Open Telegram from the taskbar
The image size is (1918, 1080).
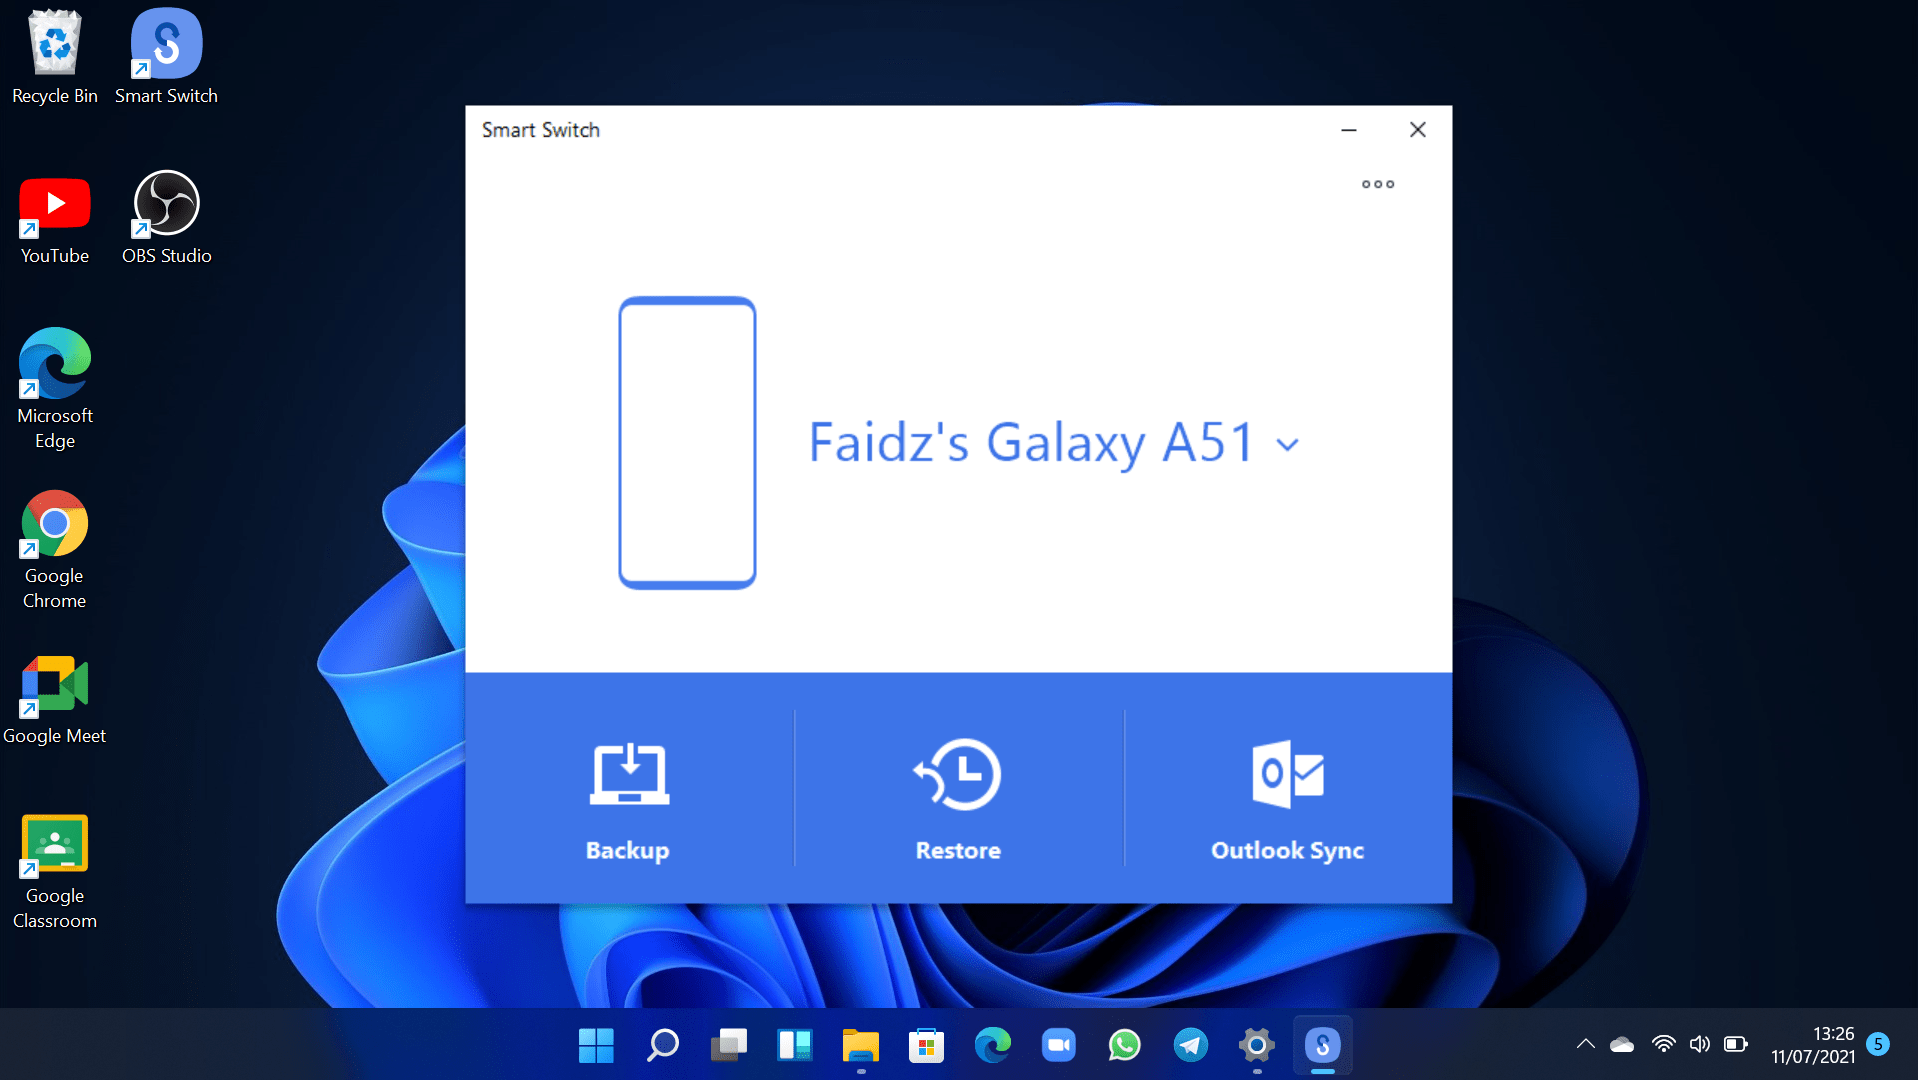click(x=1190, y=1046)
